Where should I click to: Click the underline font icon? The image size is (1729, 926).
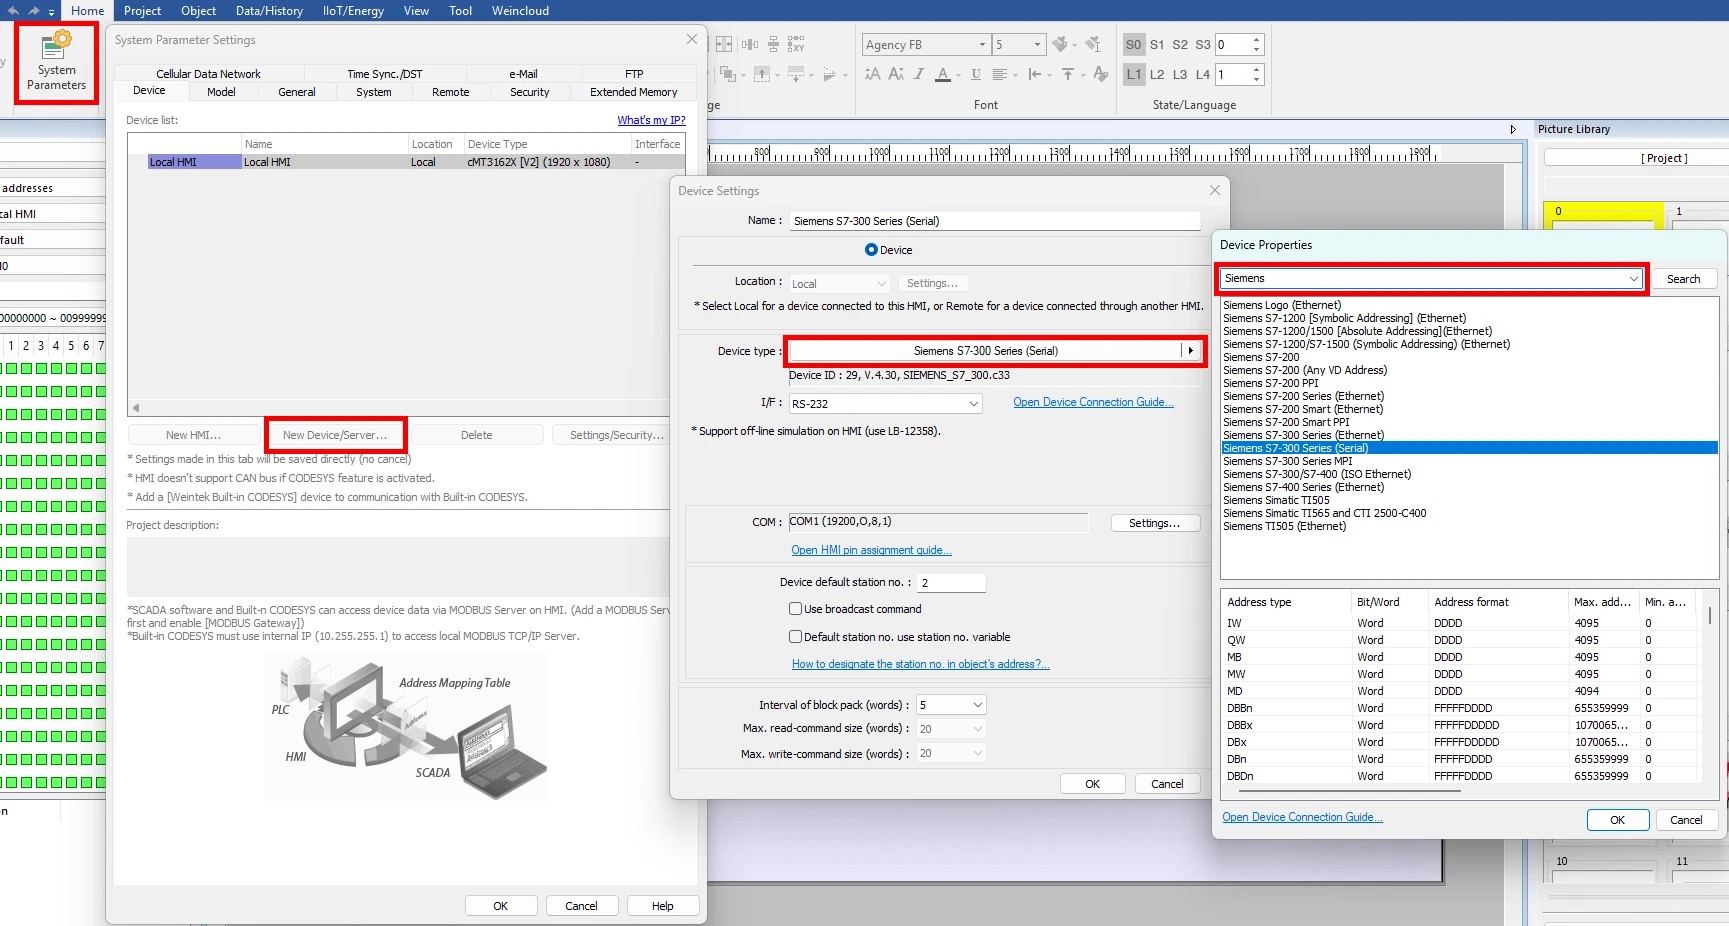tap(976, 74)
